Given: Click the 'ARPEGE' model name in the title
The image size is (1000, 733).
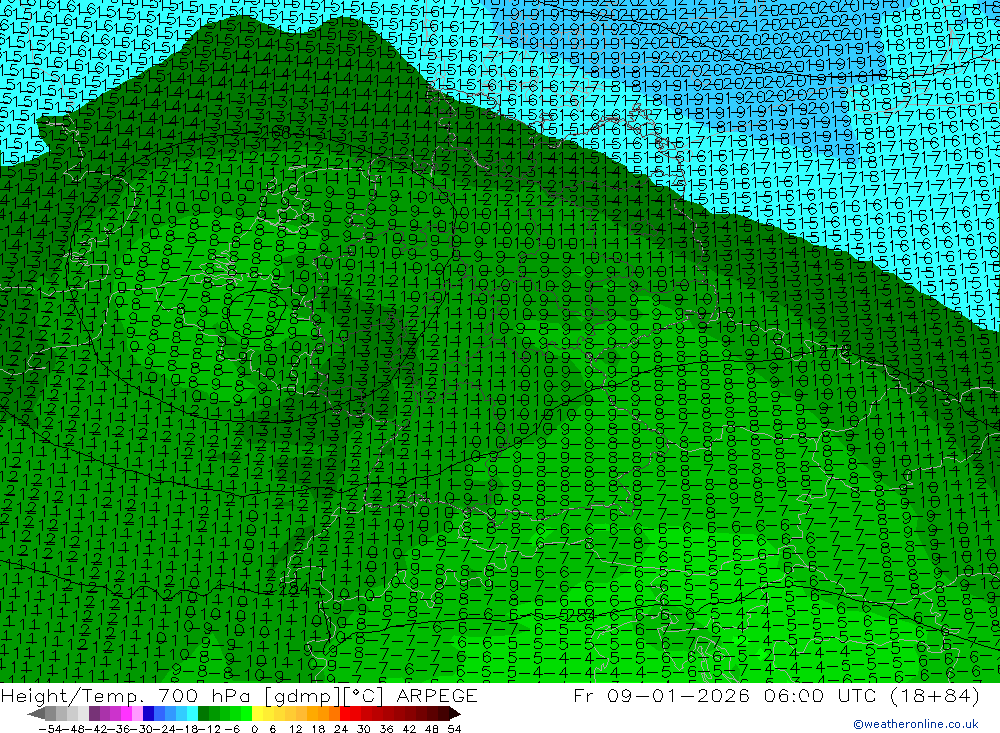Looking at the screenshot, I should [x=437, y=695].
